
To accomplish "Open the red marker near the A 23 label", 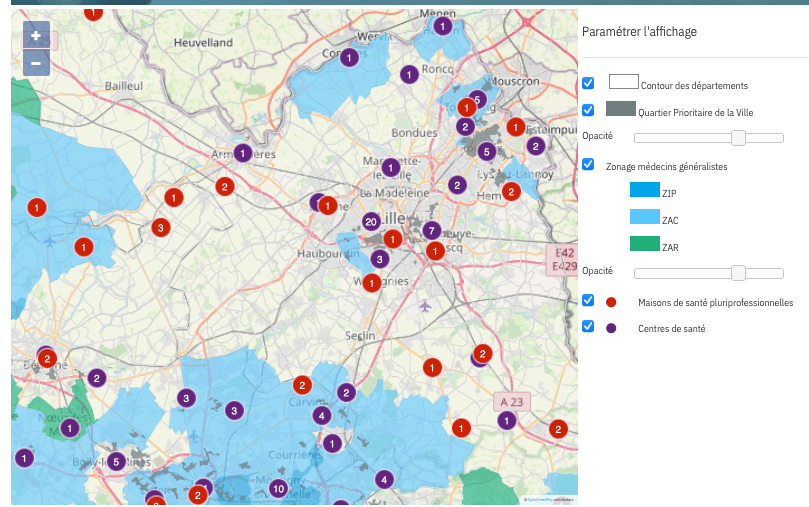I will coord(461,428).
